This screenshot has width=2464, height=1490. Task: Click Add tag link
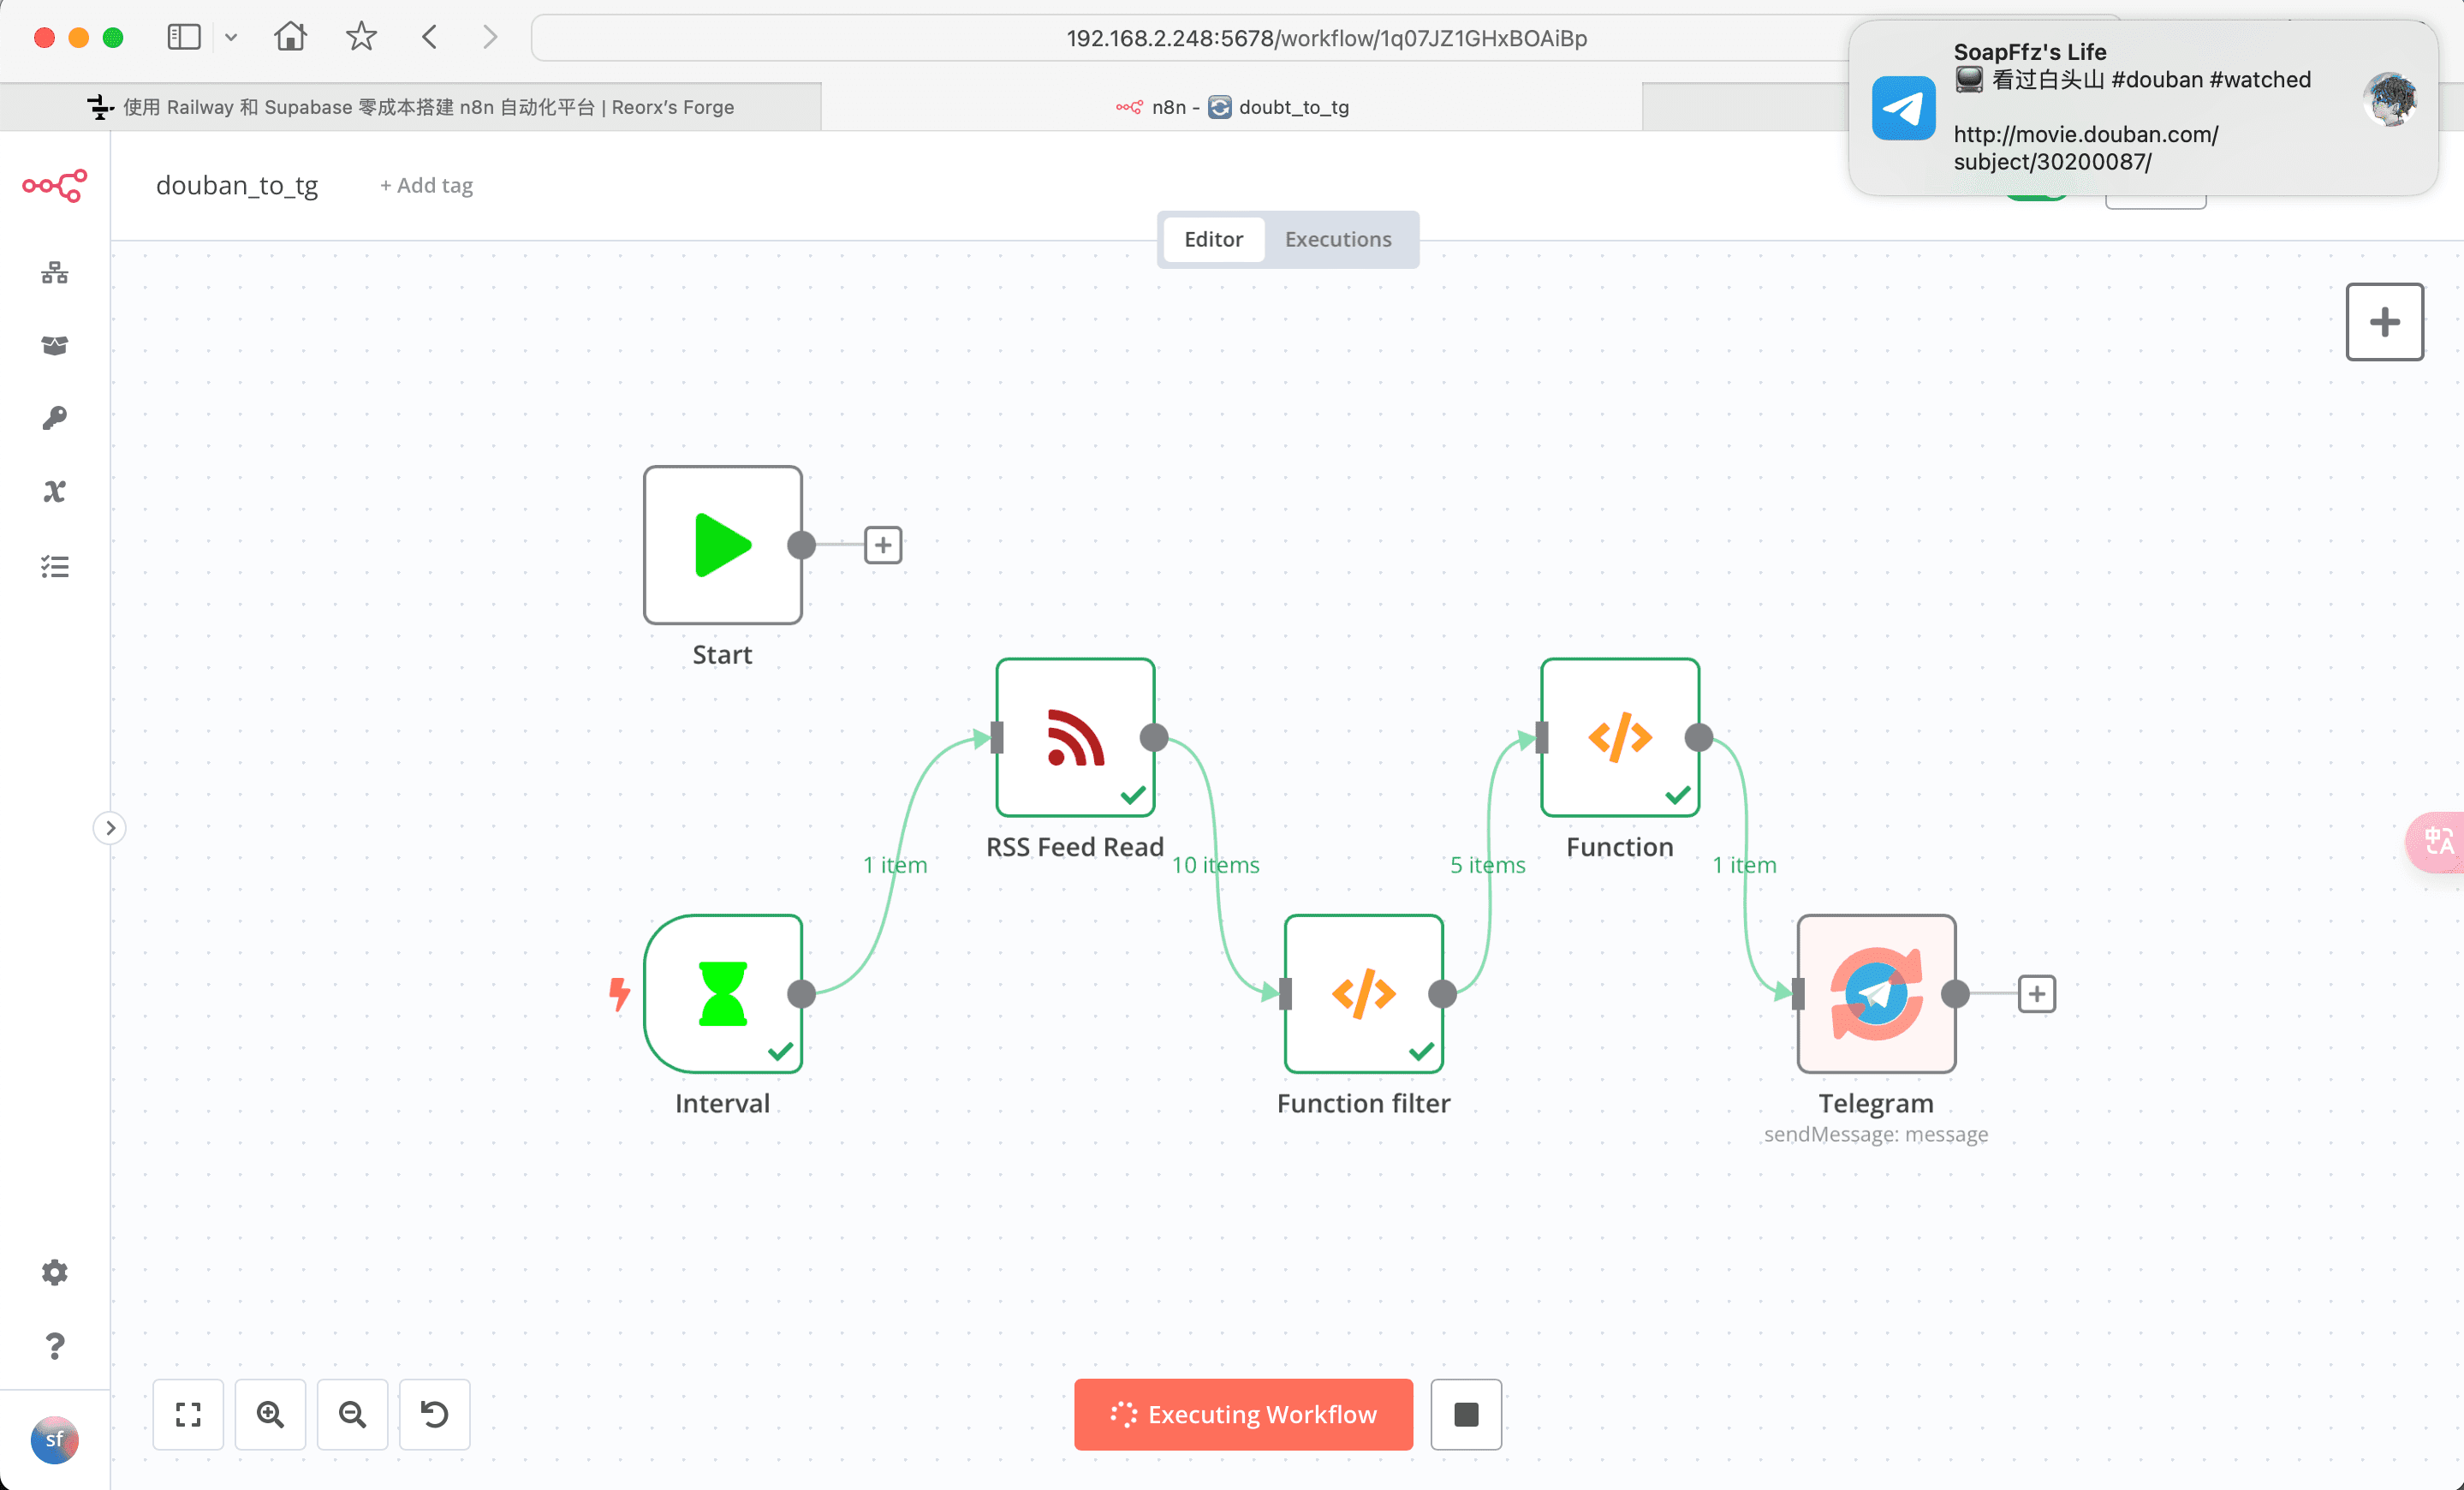[x=427, y=185]
